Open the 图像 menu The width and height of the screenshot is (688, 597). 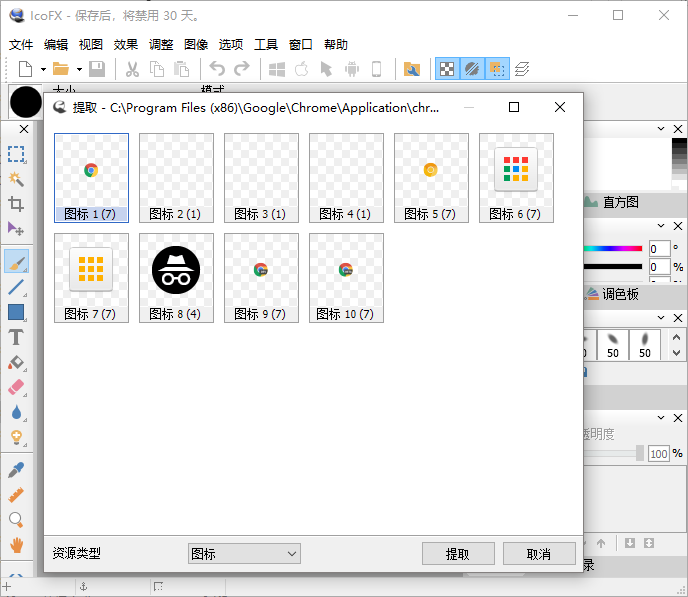point(196,44)
